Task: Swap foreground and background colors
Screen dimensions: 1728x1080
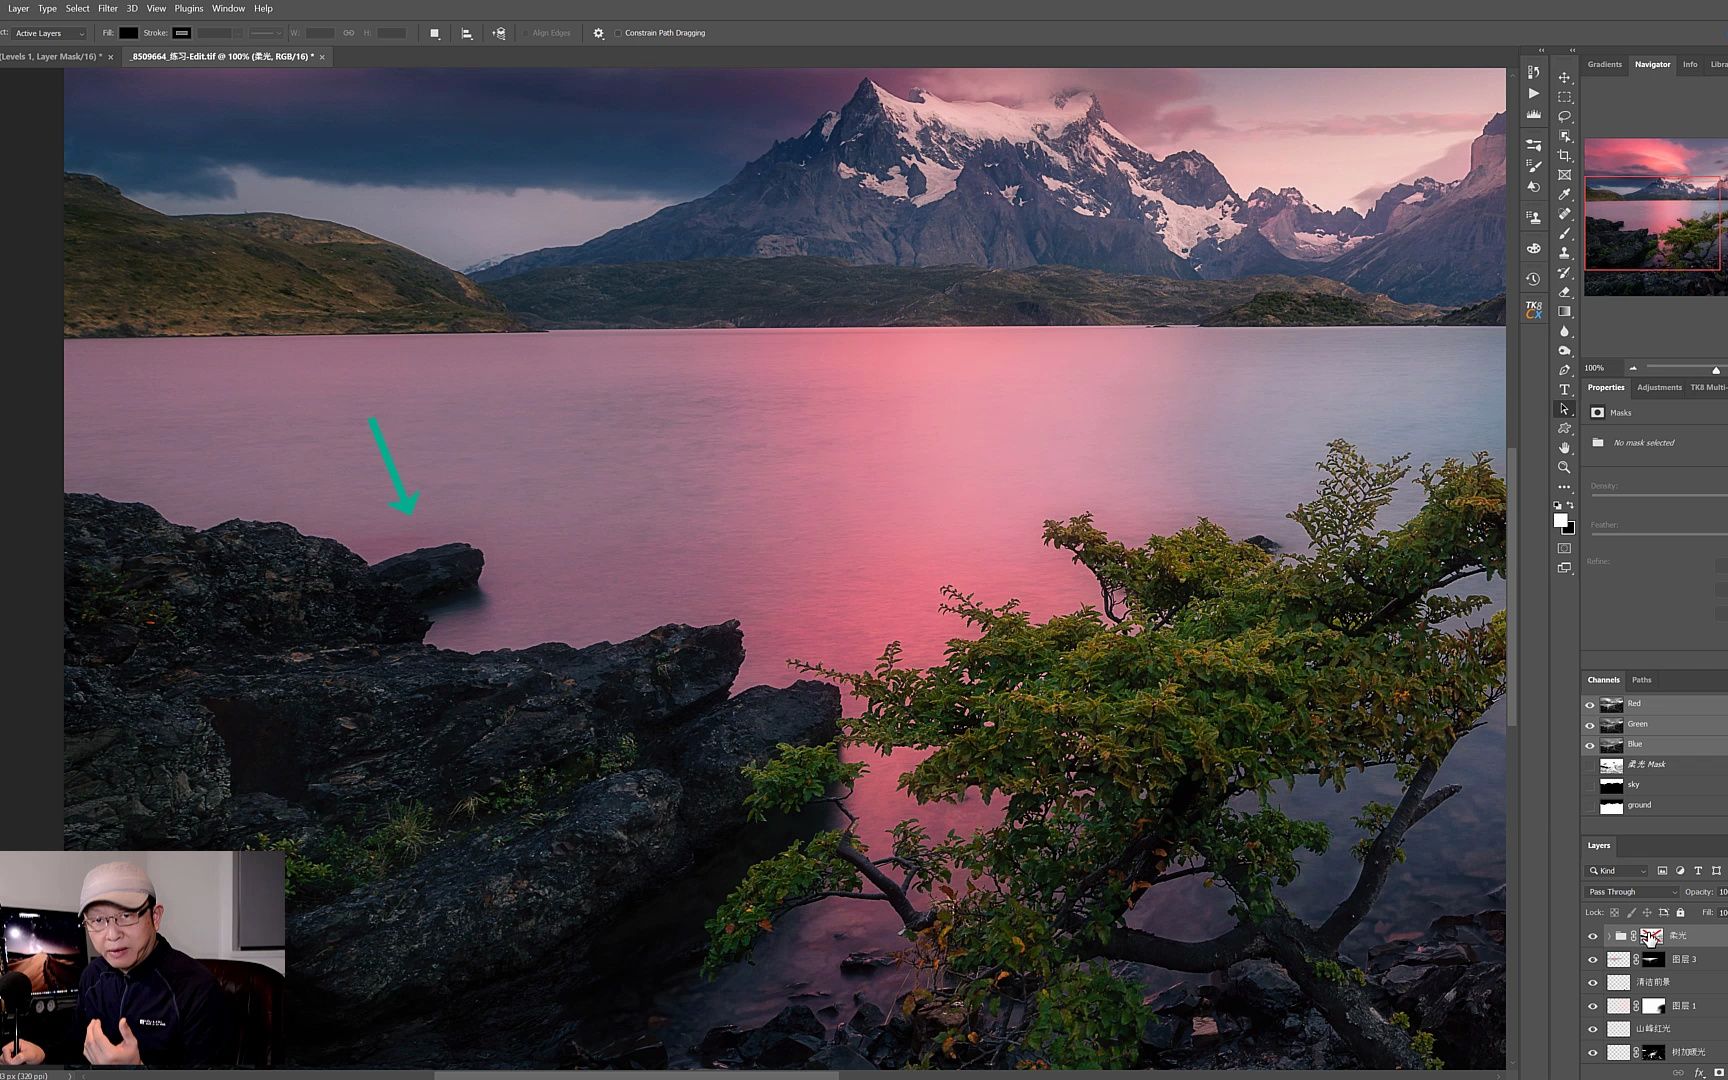Action: 1570,505
